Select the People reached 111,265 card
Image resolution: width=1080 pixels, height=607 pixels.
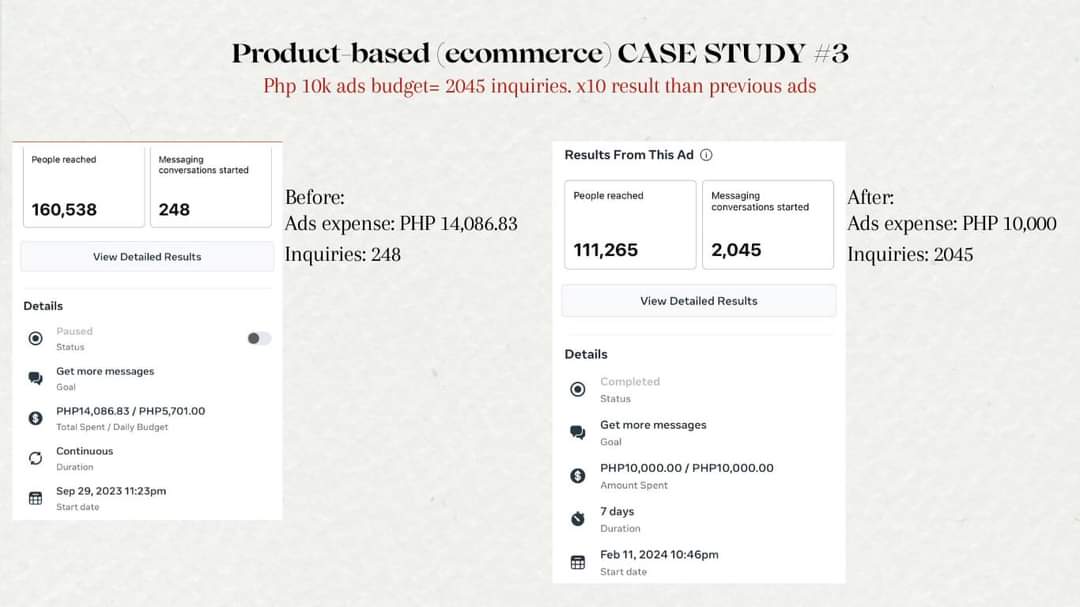pos(630,225)
